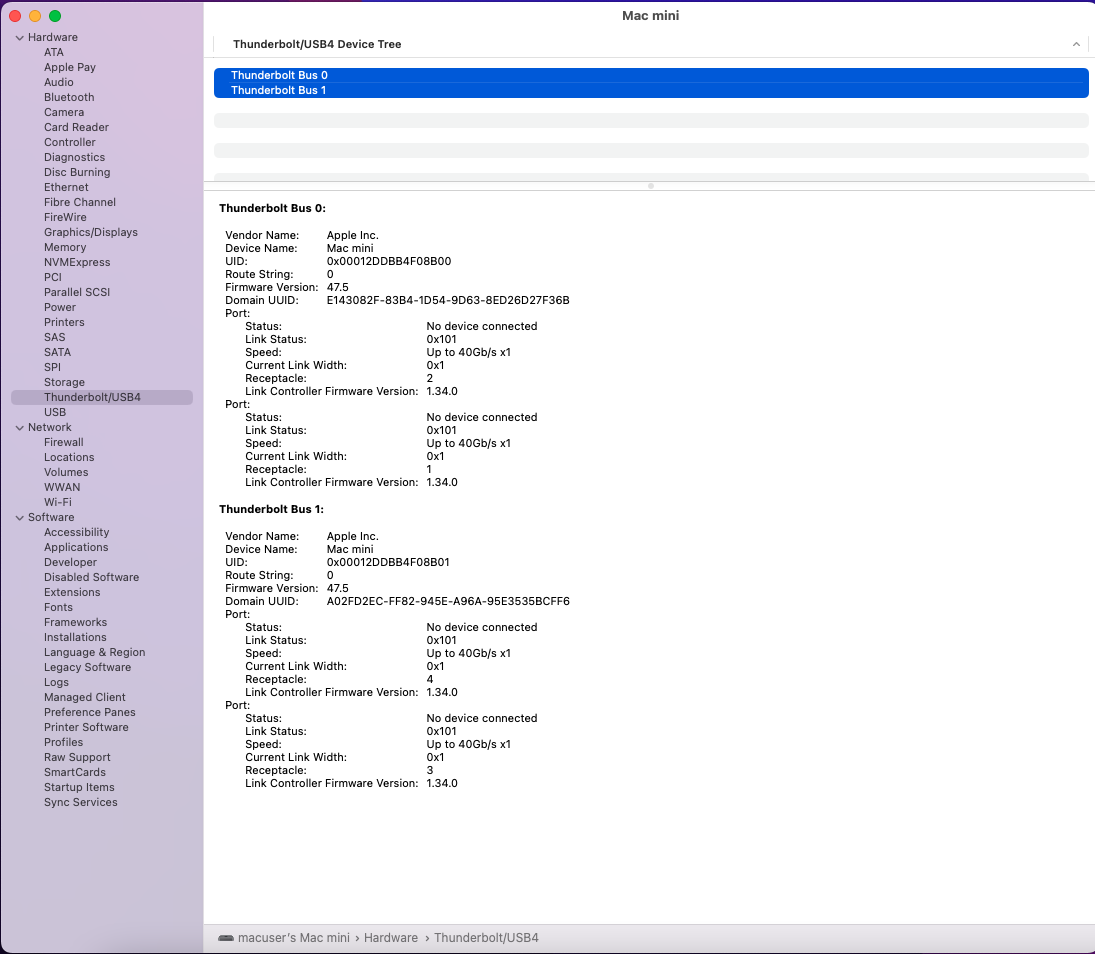The width and height of the screenshot is (1095, 954).
Task: Select Applications under Software
Action: click(x=76, y=548)
